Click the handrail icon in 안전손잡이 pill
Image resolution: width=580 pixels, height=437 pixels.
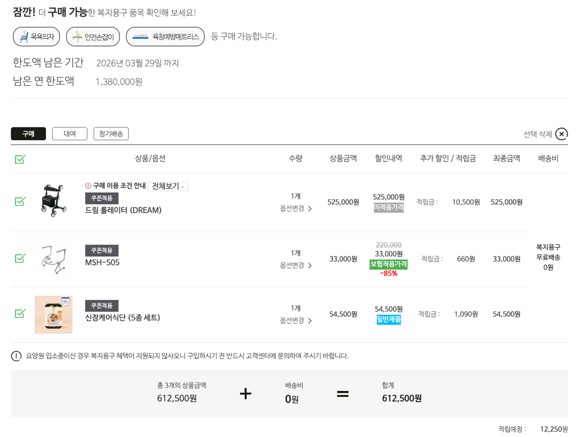77,37
